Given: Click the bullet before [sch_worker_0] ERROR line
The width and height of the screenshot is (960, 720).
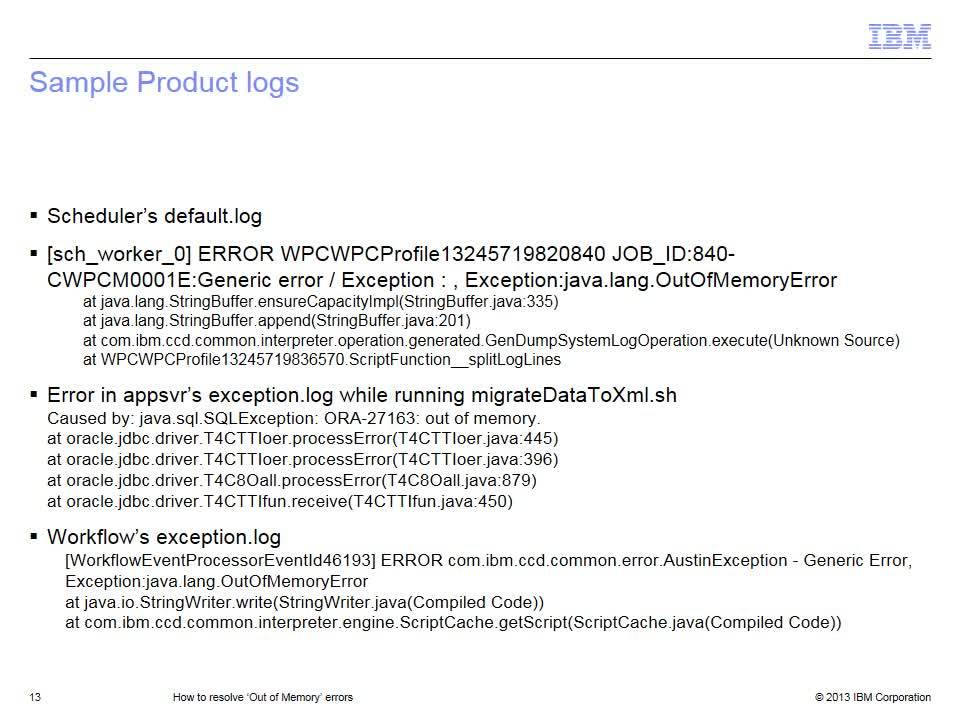Looking at the screenshot, I should [x=34, y=253].
